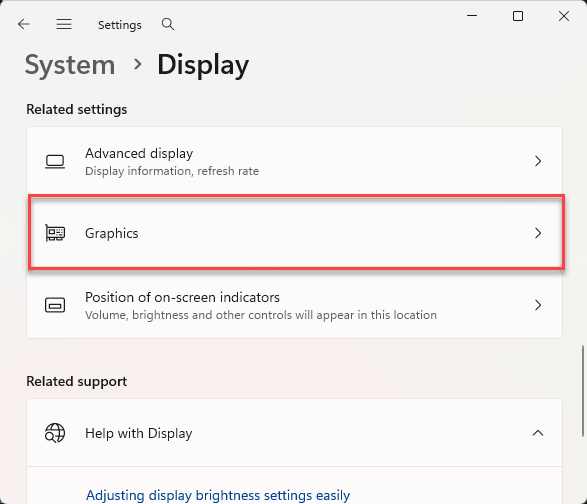Click the Help with Display label
This screenshot has height=504, width=587.
(x=139, y=433)
